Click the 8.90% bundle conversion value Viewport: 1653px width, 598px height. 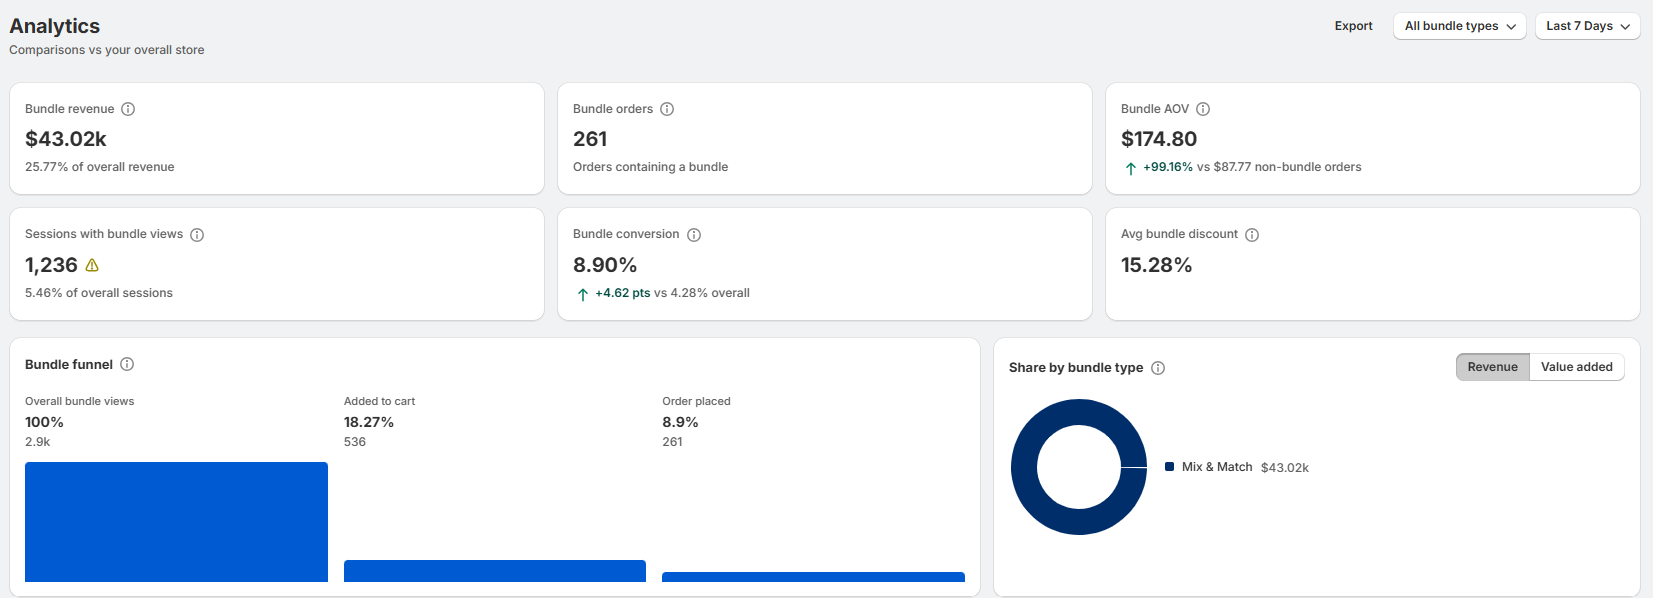(x=605, y=265)
